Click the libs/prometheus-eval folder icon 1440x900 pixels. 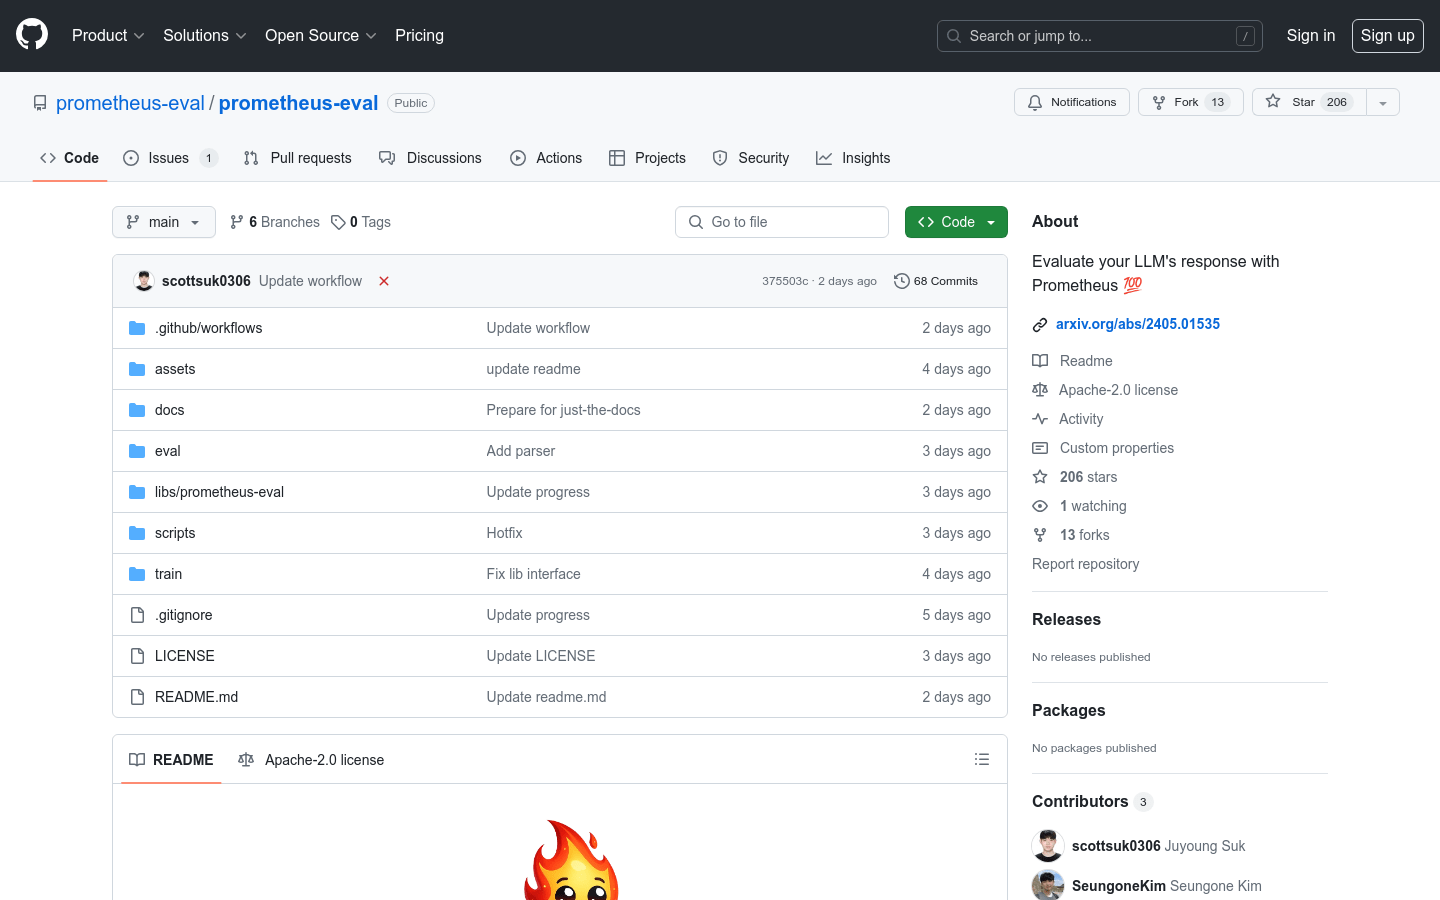click(137, 492)
